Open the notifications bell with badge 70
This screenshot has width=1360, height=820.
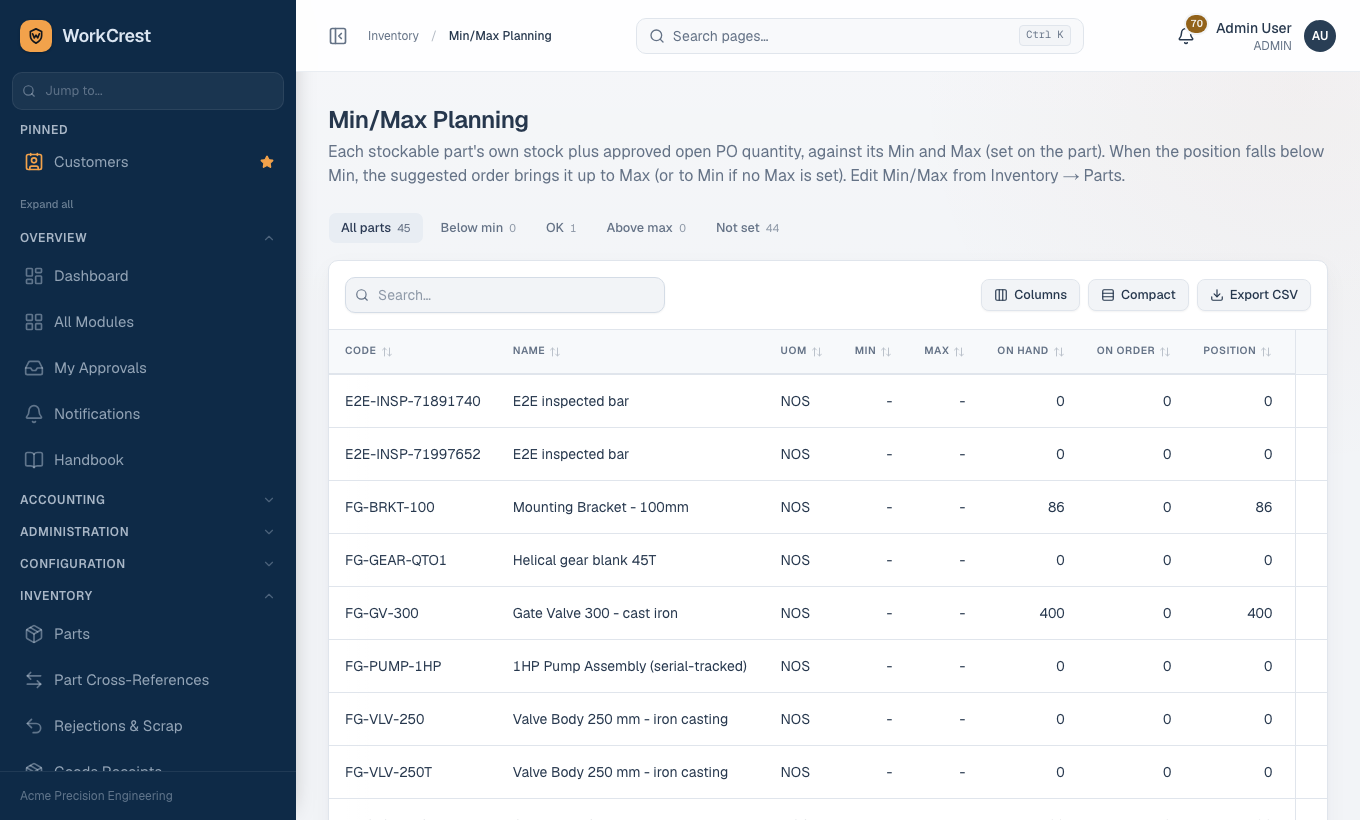[x=1186, y=36]
